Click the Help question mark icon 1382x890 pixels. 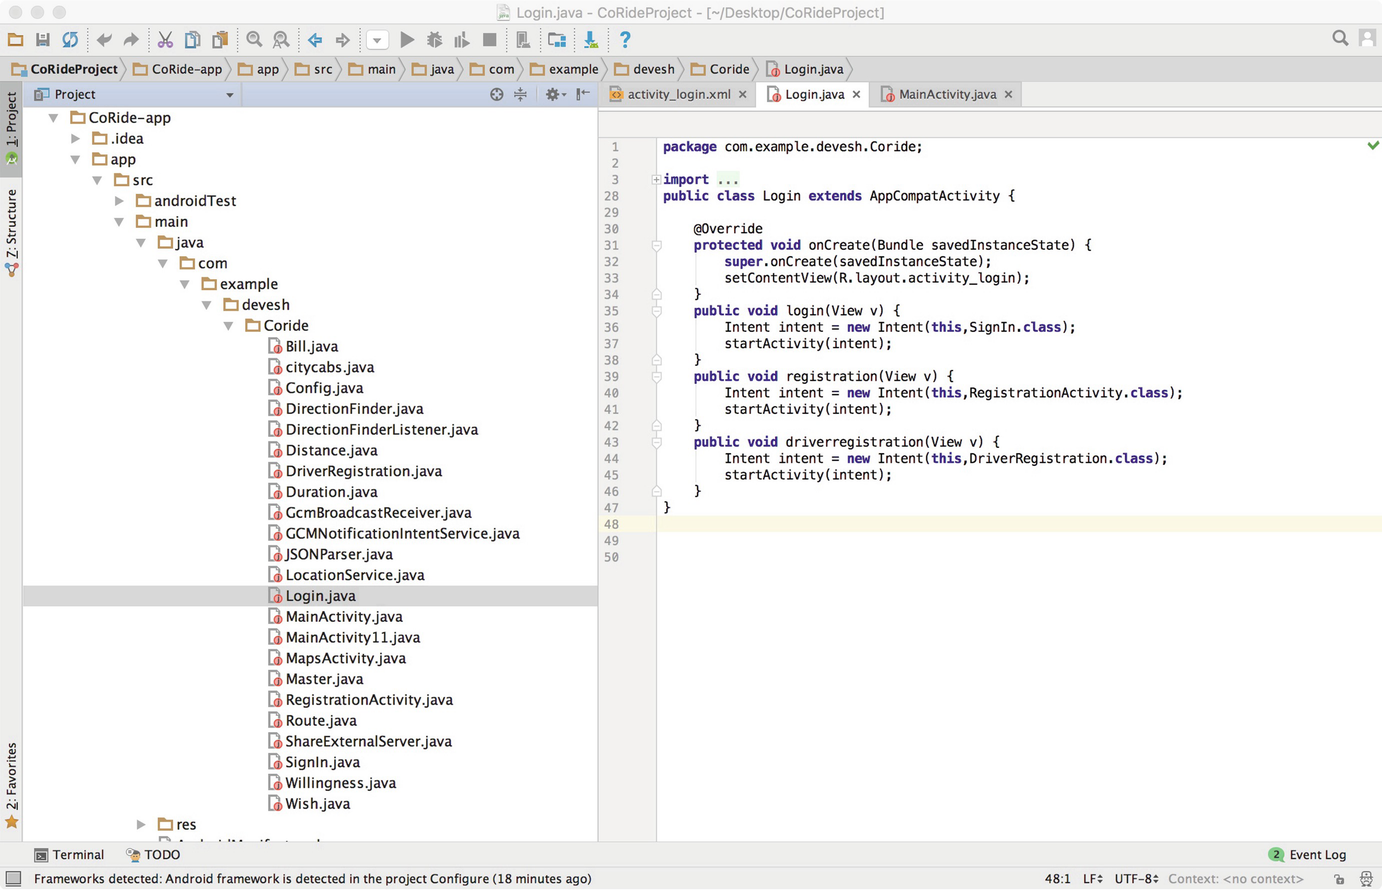625,40
